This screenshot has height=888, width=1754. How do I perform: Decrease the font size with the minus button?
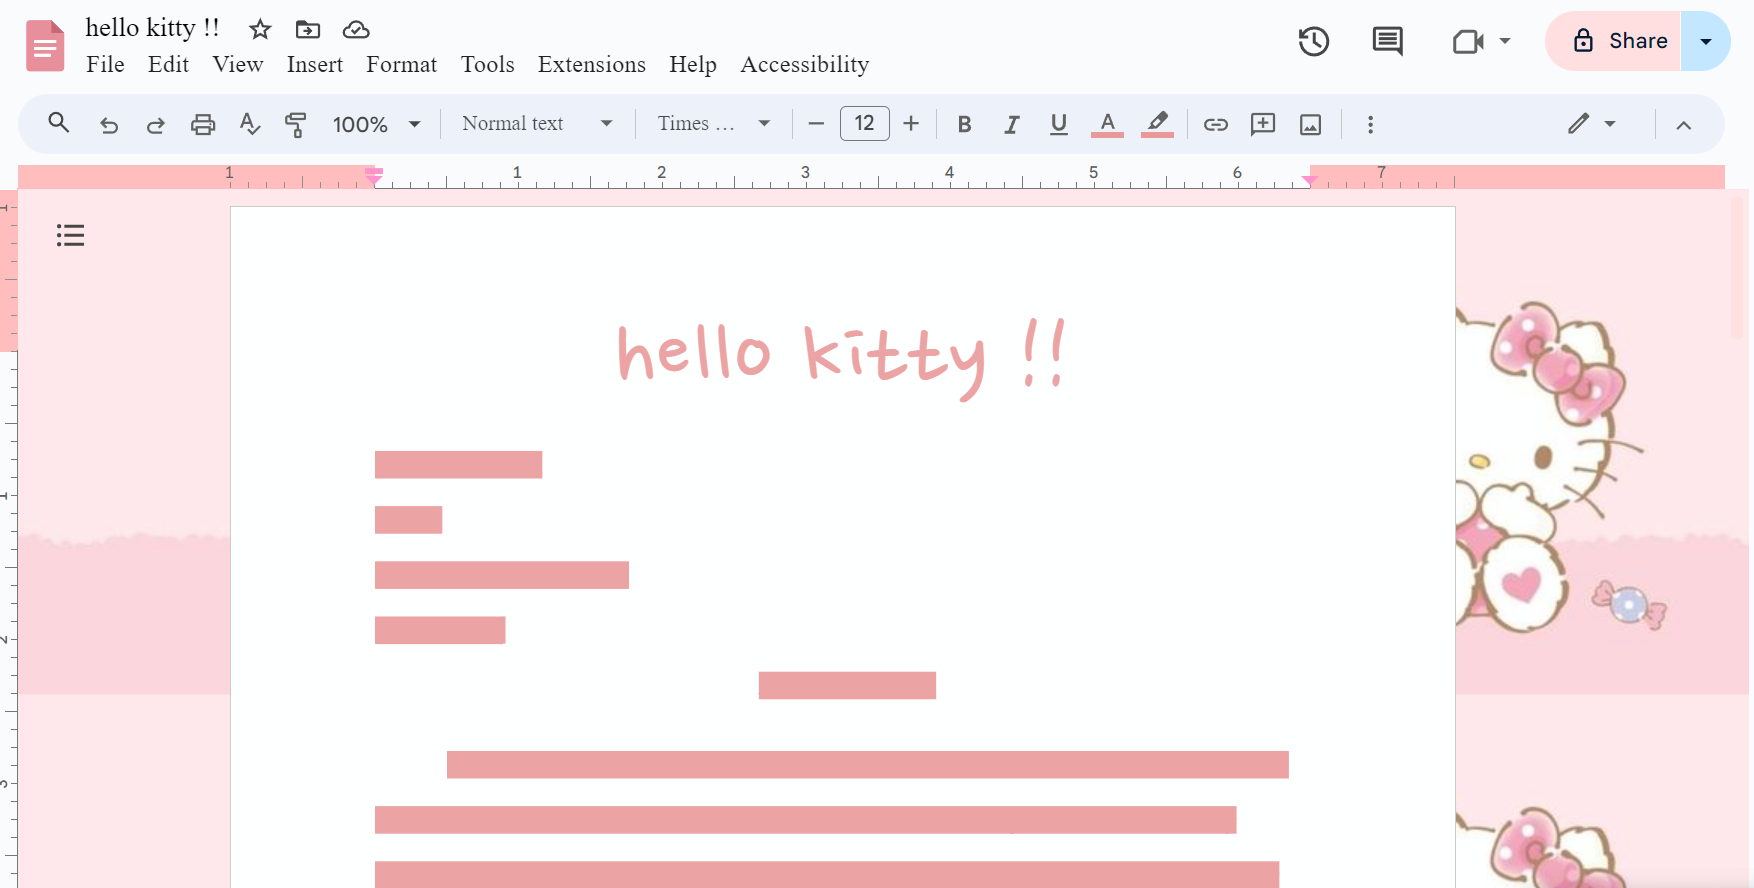point(816,123)
